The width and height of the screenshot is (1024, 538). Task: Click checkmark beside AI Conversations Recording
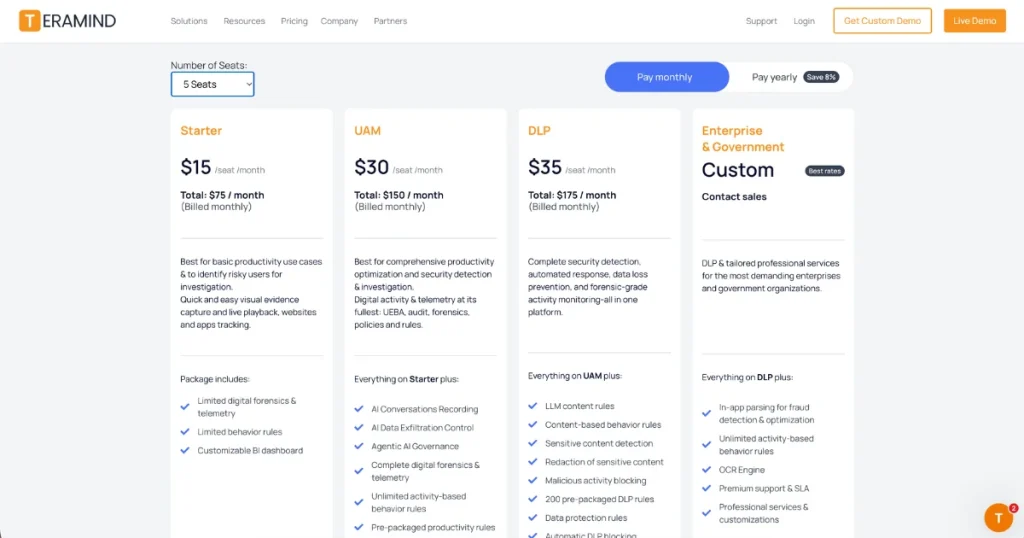[x=359, y=409]
